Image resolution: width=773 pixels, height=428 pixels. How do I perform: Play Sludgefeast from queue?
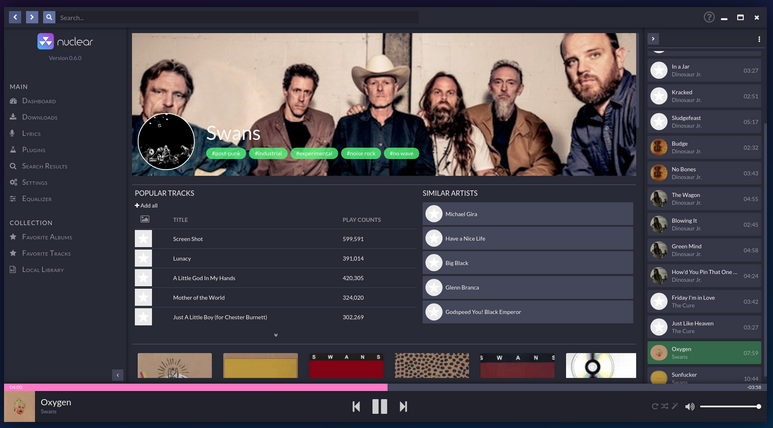pos(704,122)
